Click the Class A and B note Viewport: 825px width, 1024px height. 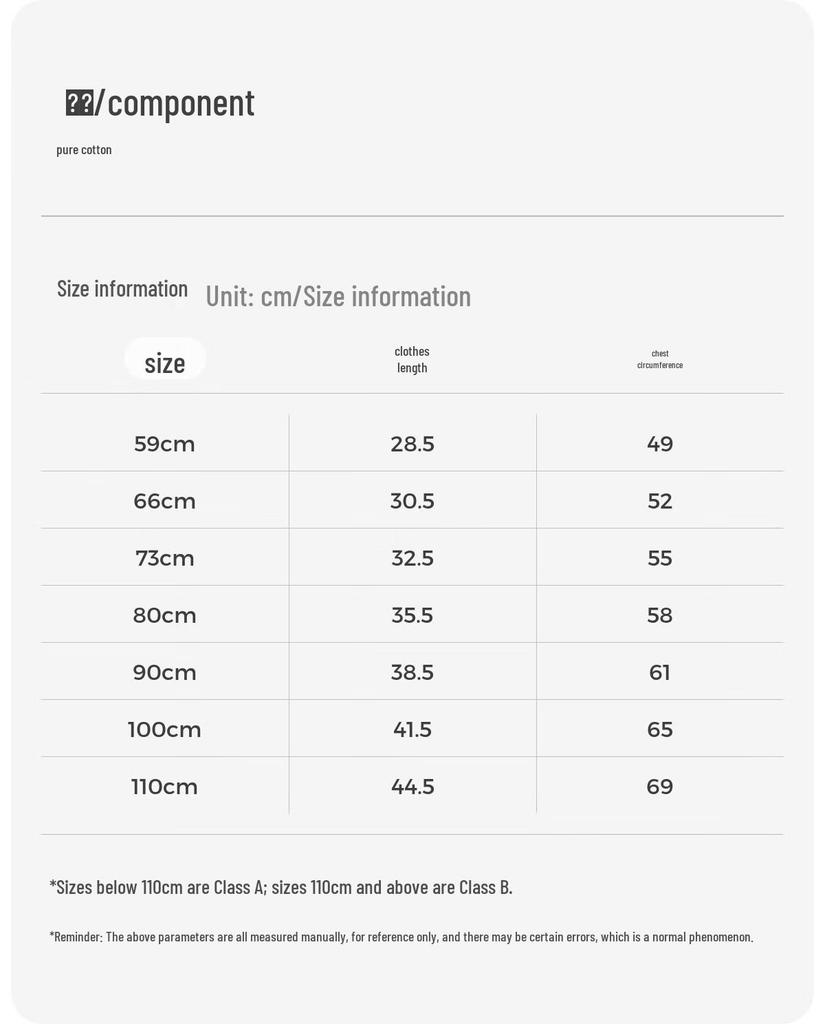tap(281, 887)
